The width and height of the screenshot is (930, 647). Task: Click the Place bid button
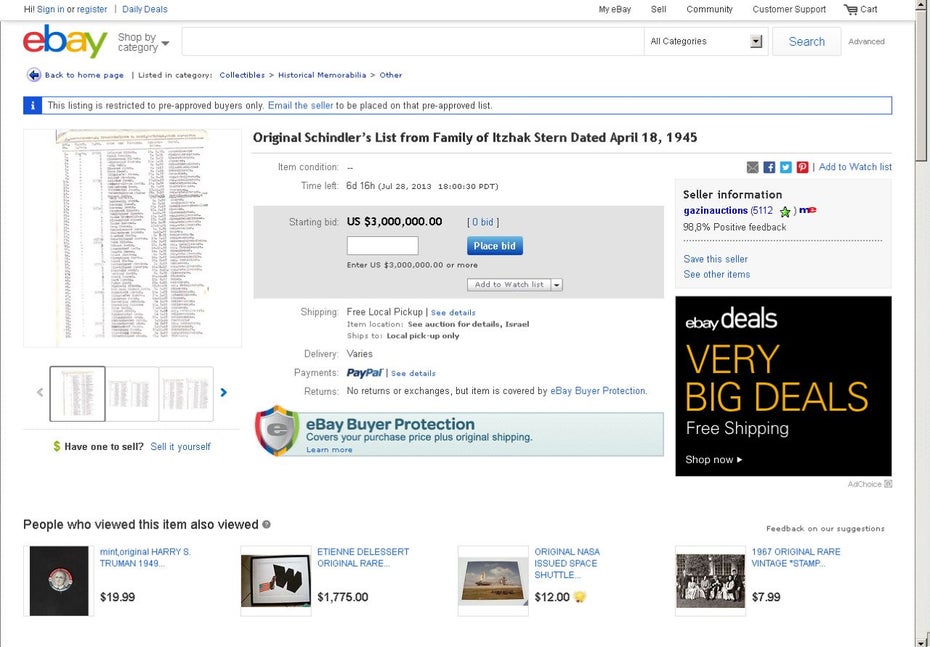(x=495, y=246)
